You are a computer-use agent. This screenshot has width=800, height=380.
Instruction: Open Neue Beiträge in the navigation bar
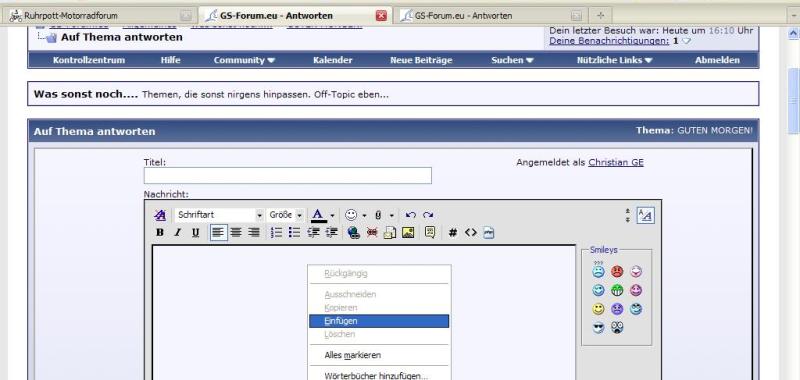(421, 60)
